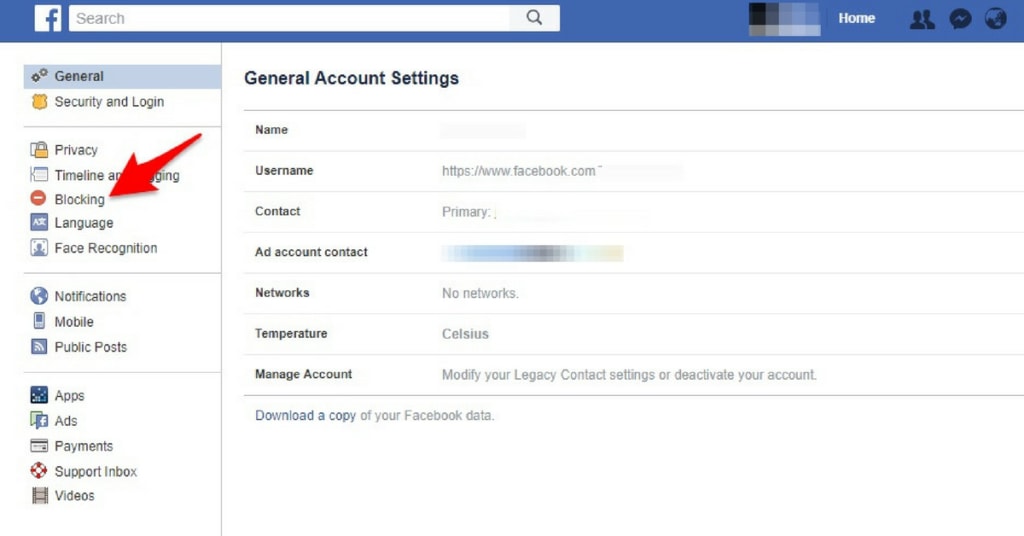Click the Networks row label
Screen dimensions: 1024x536
[282, 292]
